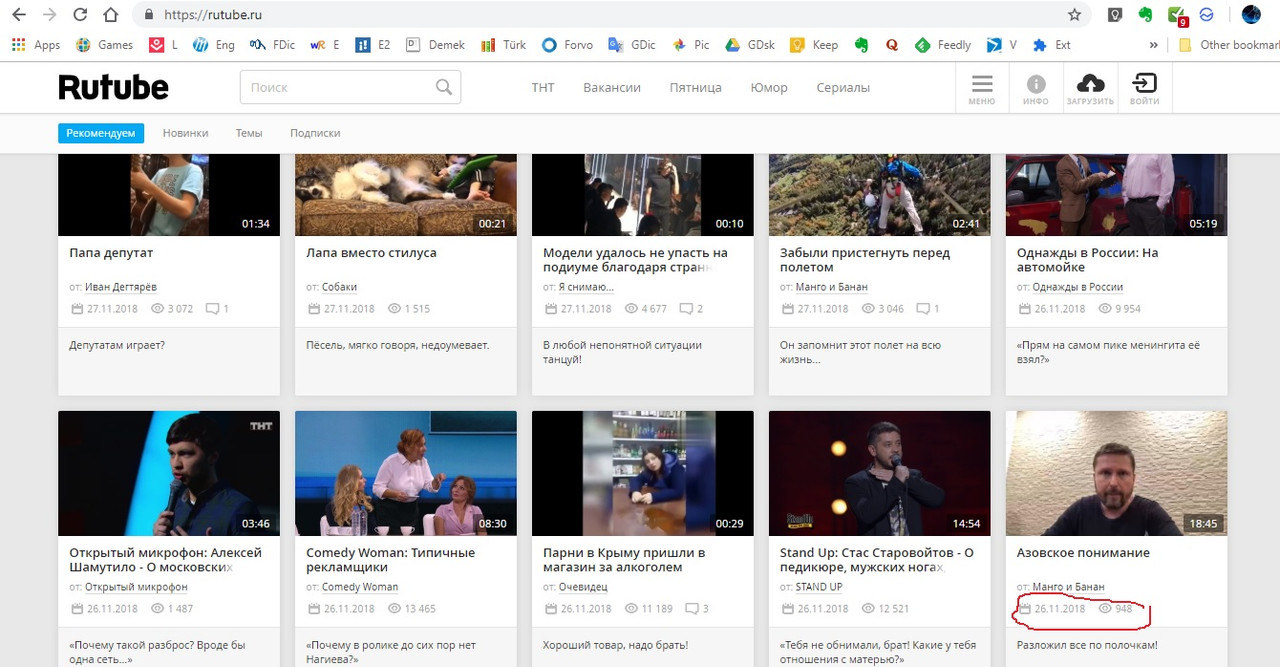Open the Сериалы section
The height and width of the screenshot is (667, 1280).
(843, 88)
